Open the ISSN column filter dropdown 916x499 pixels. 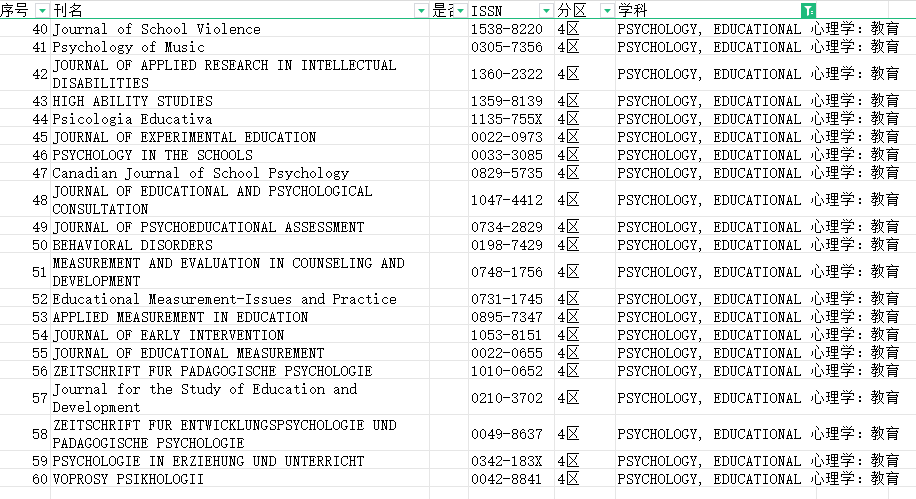coord(546,11)
